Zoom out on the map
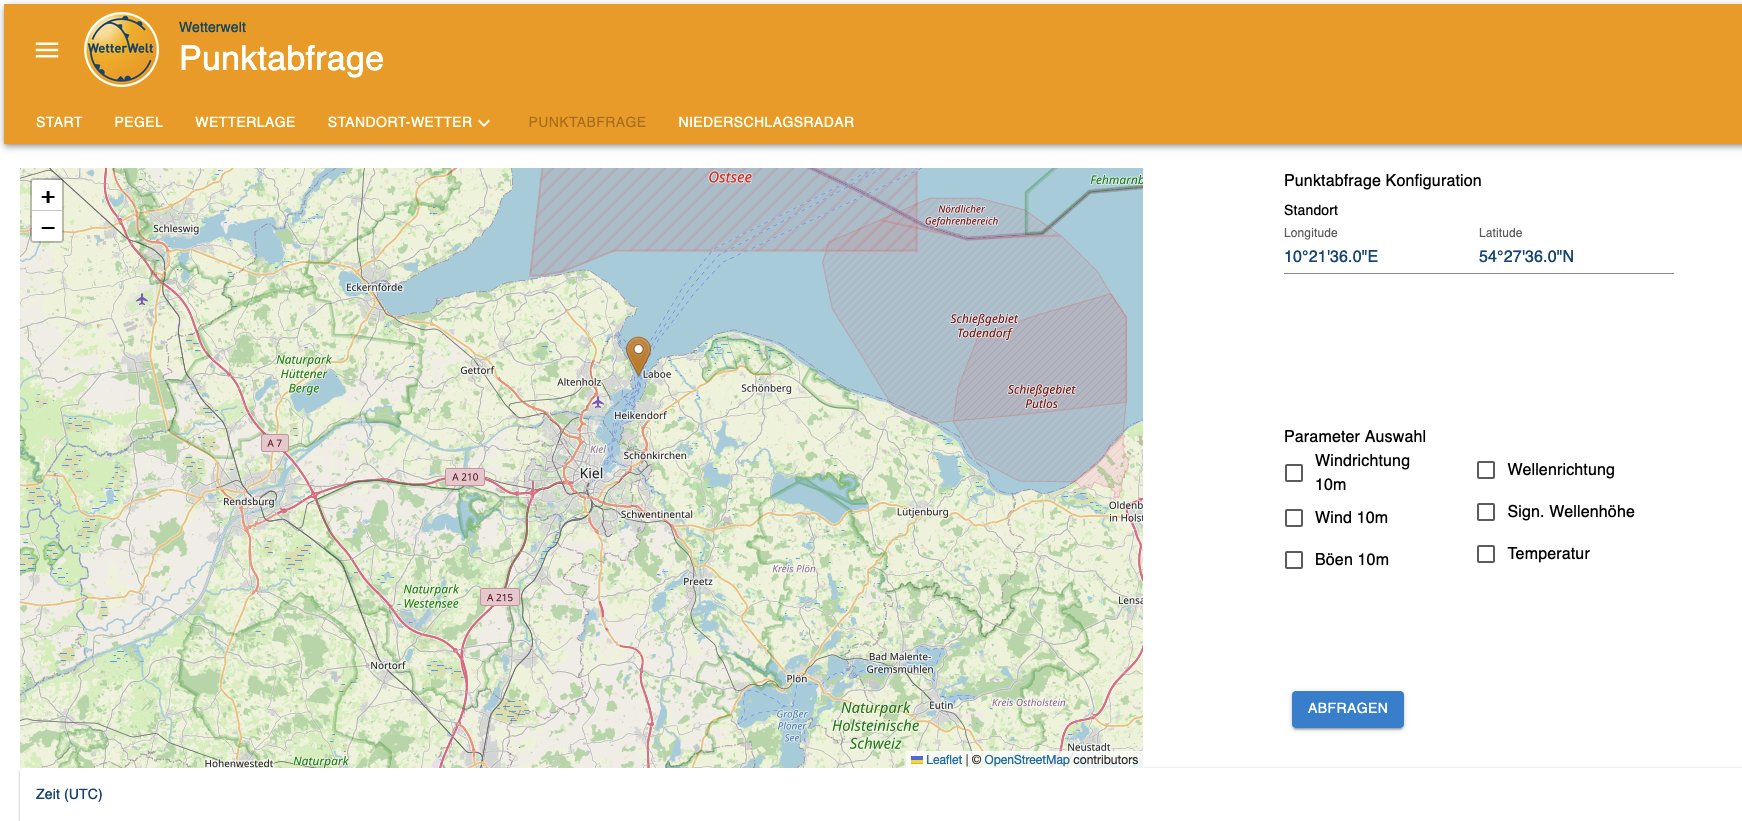Viewport: 1742px width, 821px height. point(47,227)
